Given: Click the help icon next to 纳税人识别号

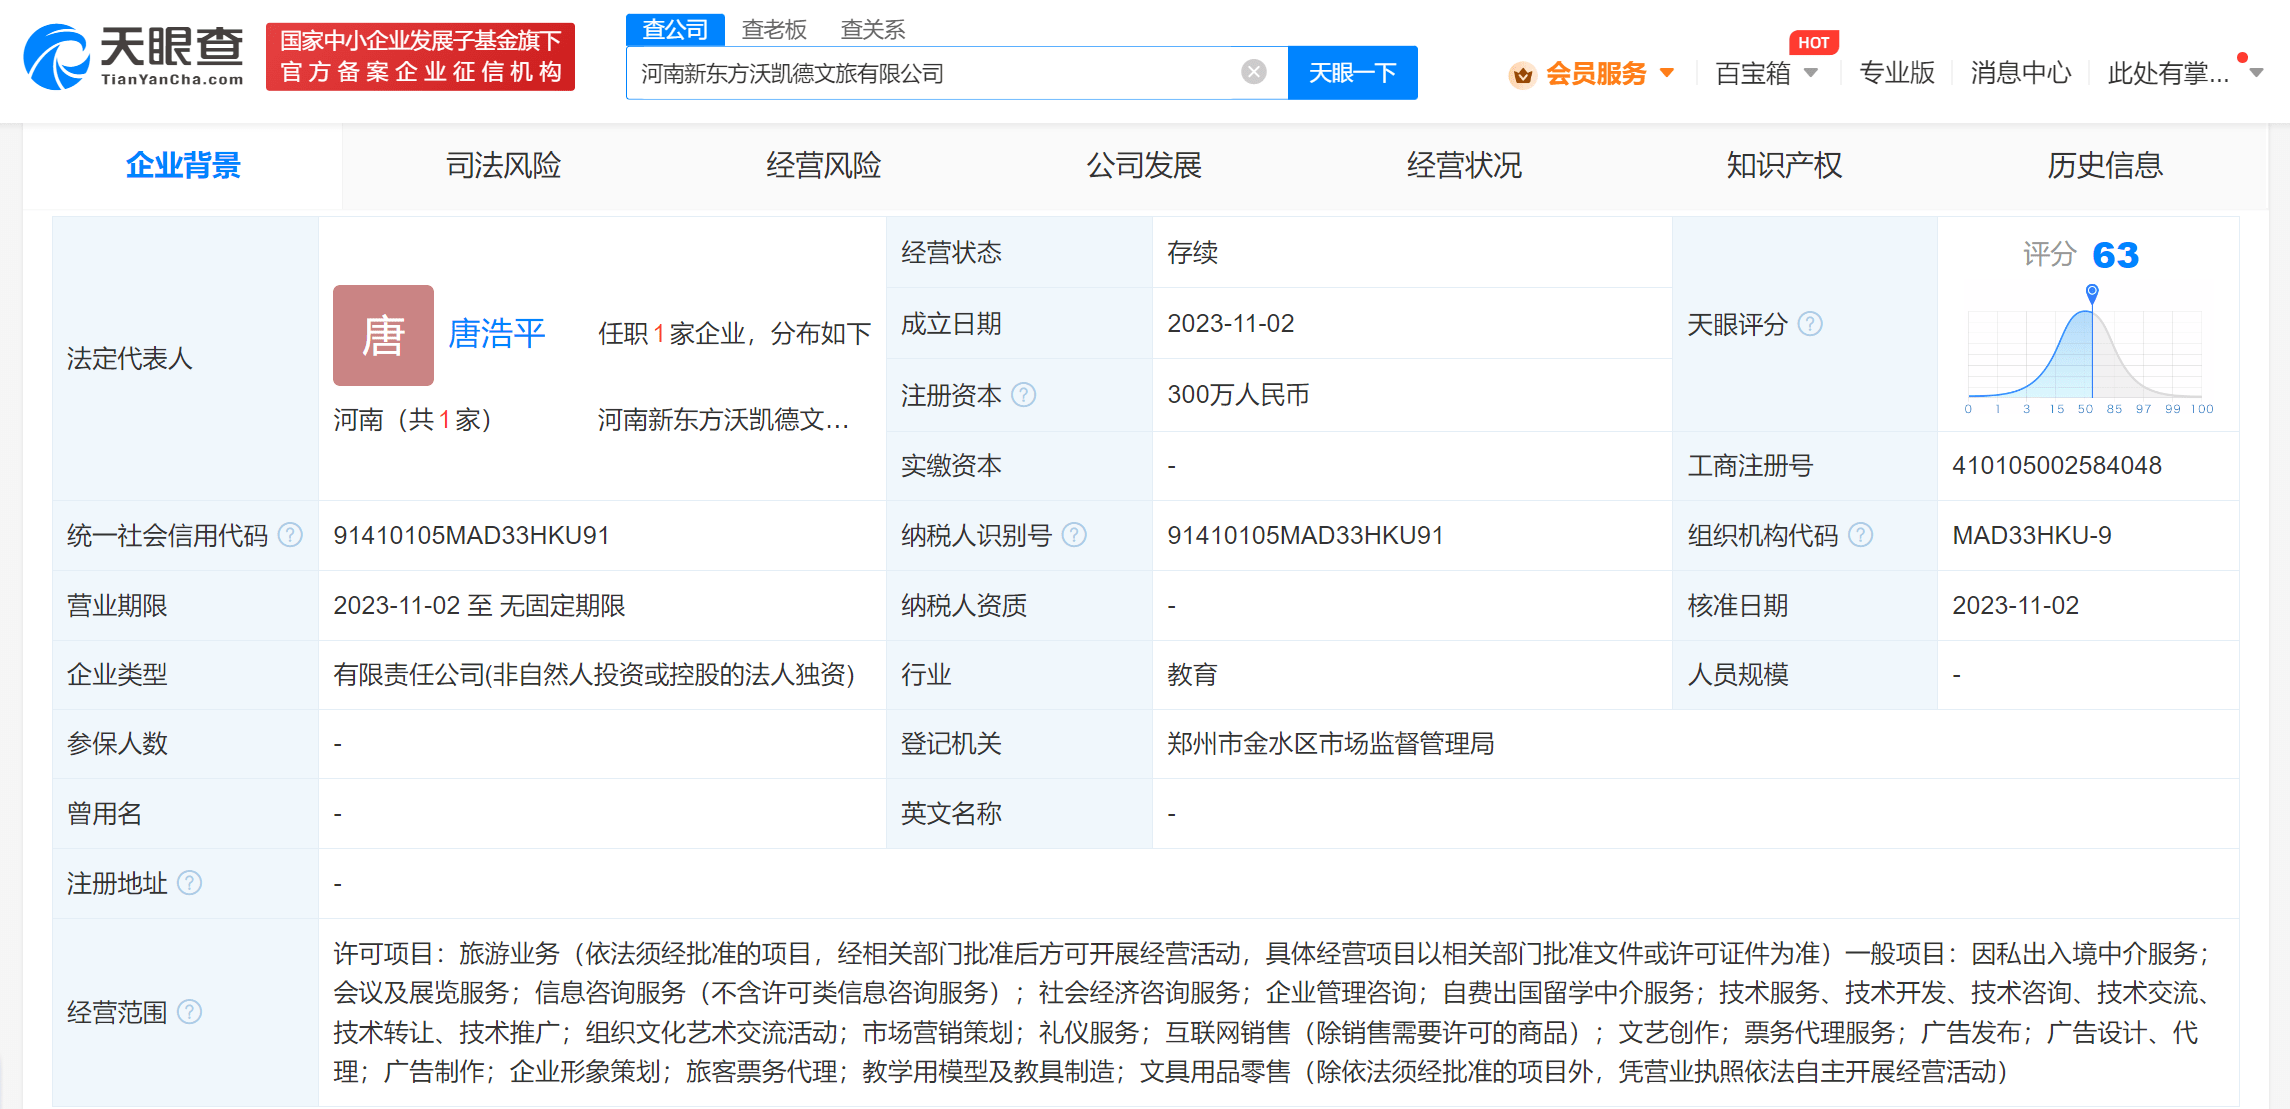Looking at the screenshot, I should [1074, 535].
